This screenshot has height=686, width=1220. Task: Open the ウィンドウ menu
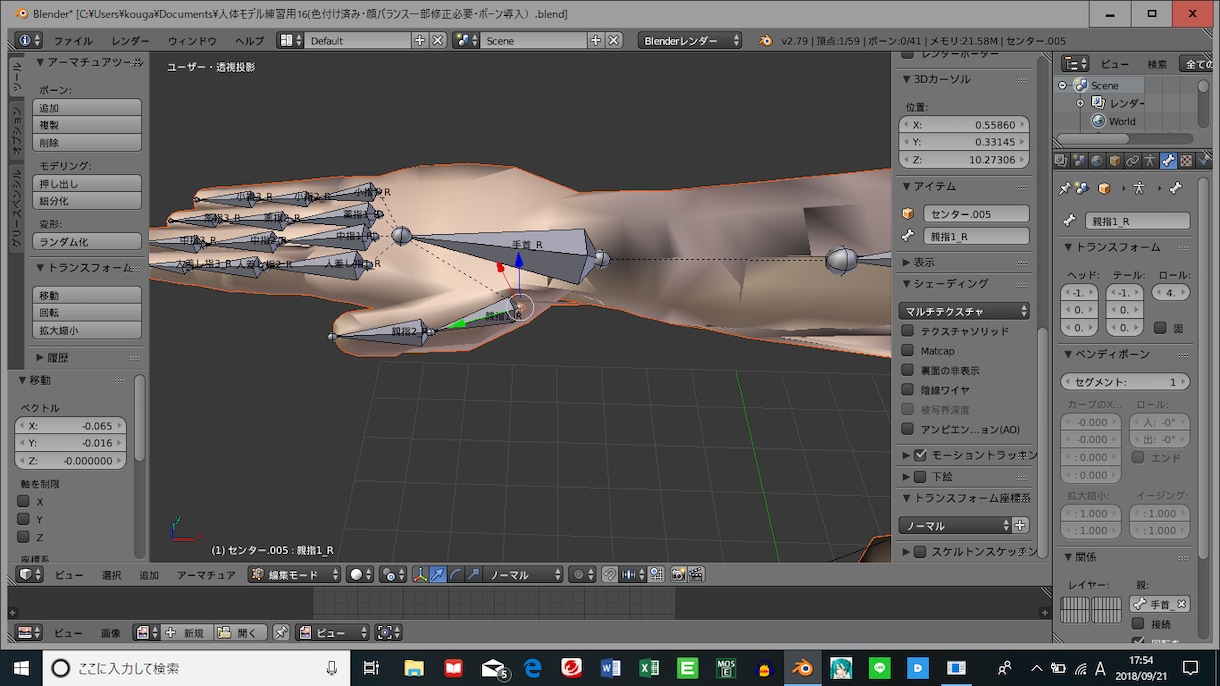tap(192, 41)
